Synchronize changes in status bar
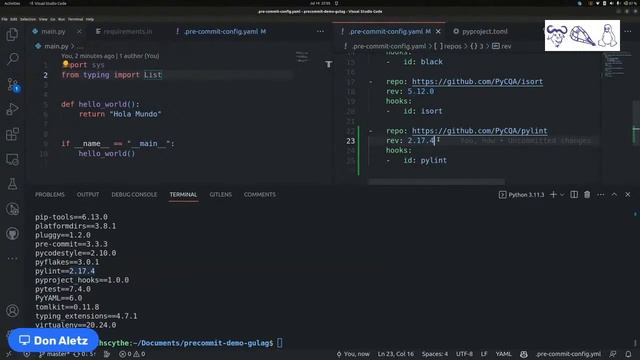 pyautogui.click(x=84, y=354)
